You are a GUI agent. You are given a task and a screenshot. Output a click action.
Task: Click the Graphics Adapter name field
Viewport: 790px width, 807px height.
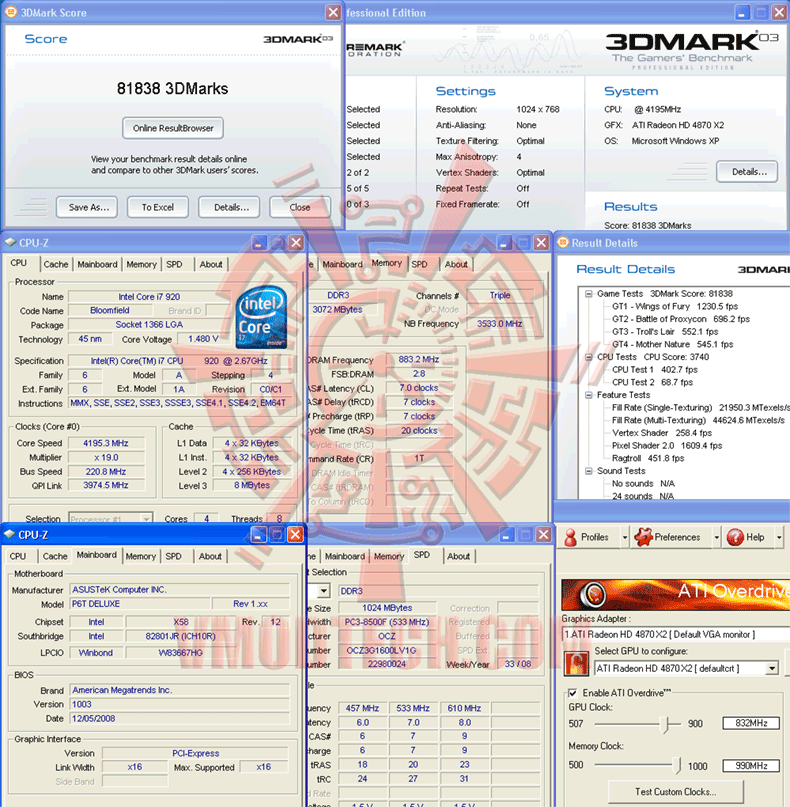coord(675,635)
